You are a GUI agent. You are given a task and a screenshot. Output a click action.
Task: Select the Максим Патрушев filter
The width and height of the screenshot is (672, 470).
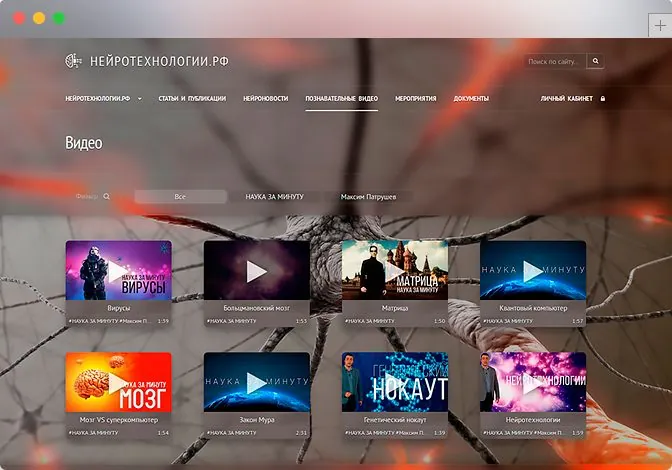(368, 197)
